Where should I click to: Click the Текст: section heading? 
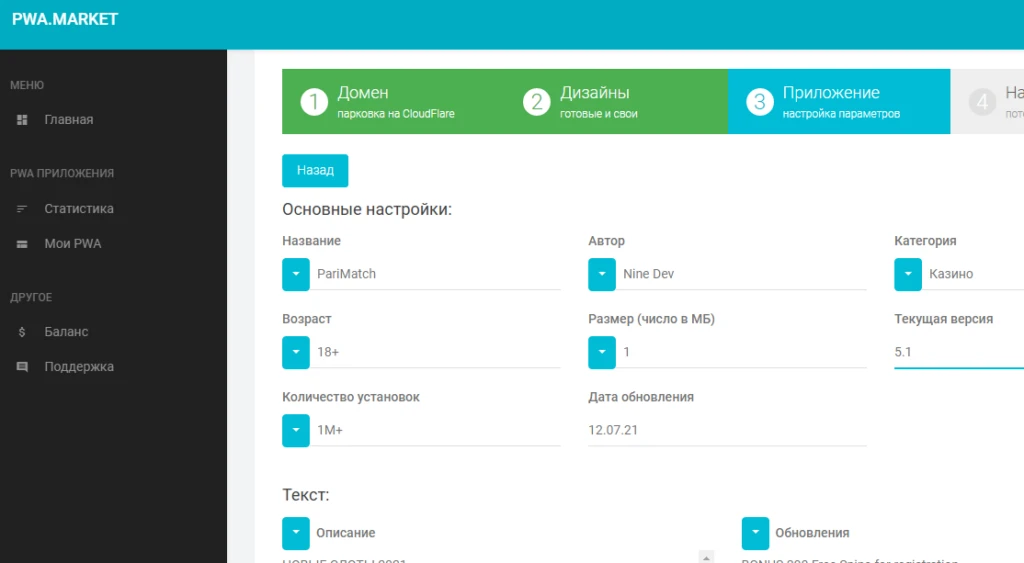pos(306,495)
